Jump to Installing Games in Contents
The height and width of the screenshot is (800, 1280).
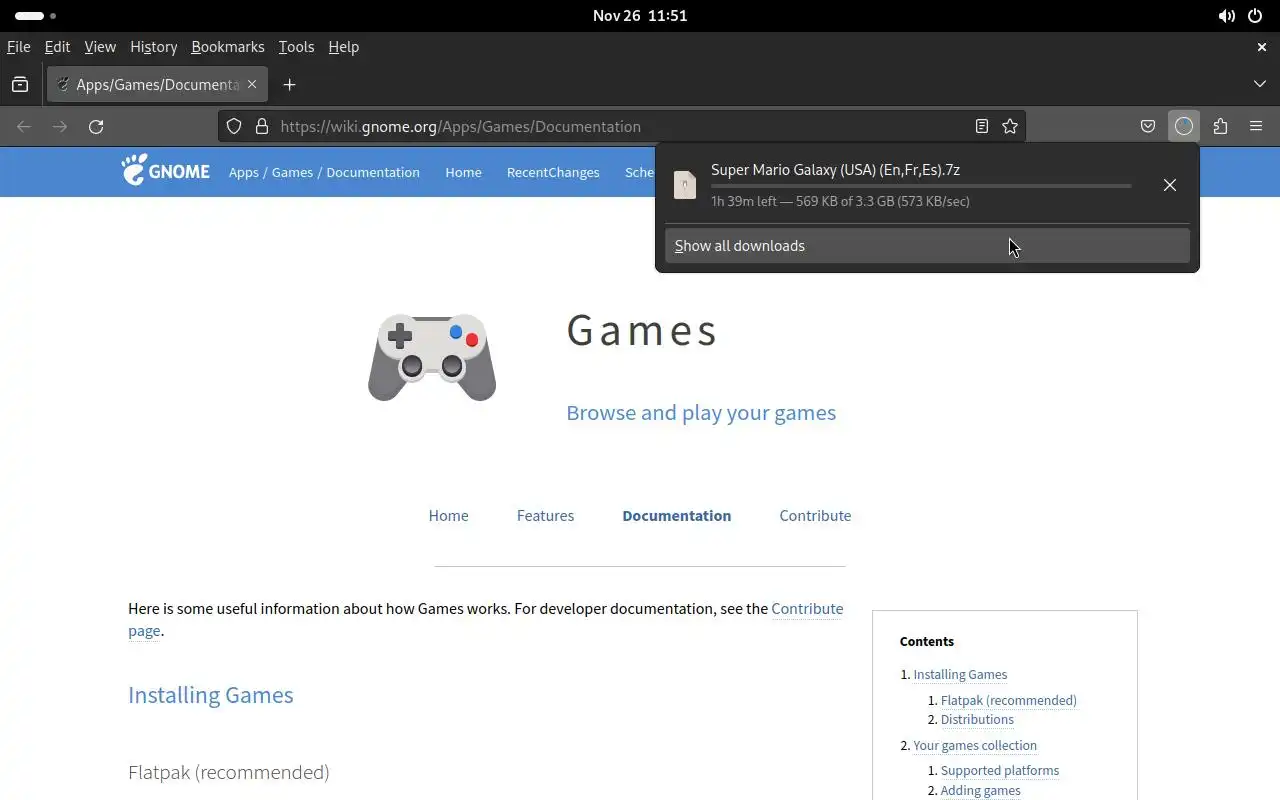pyautogui.click(x=960, y=675)
